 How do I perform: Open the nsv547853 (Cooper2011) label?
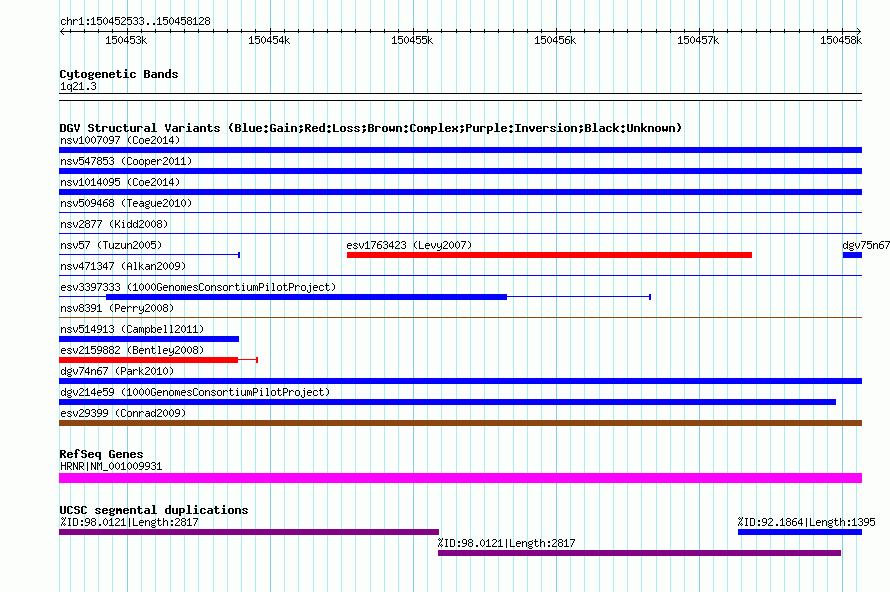pos(126,161)
